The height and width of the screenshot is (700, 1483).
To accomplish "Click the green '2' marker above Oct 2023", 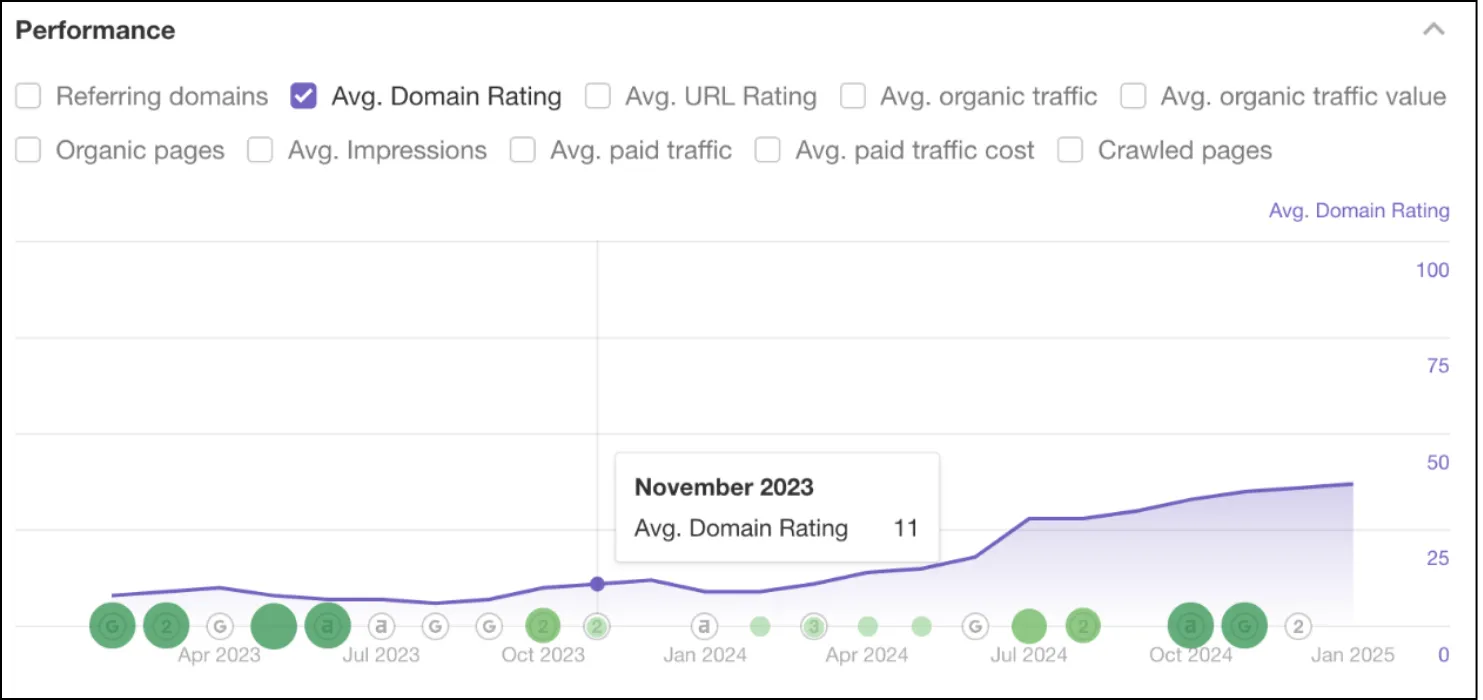I will click(543, 627).
